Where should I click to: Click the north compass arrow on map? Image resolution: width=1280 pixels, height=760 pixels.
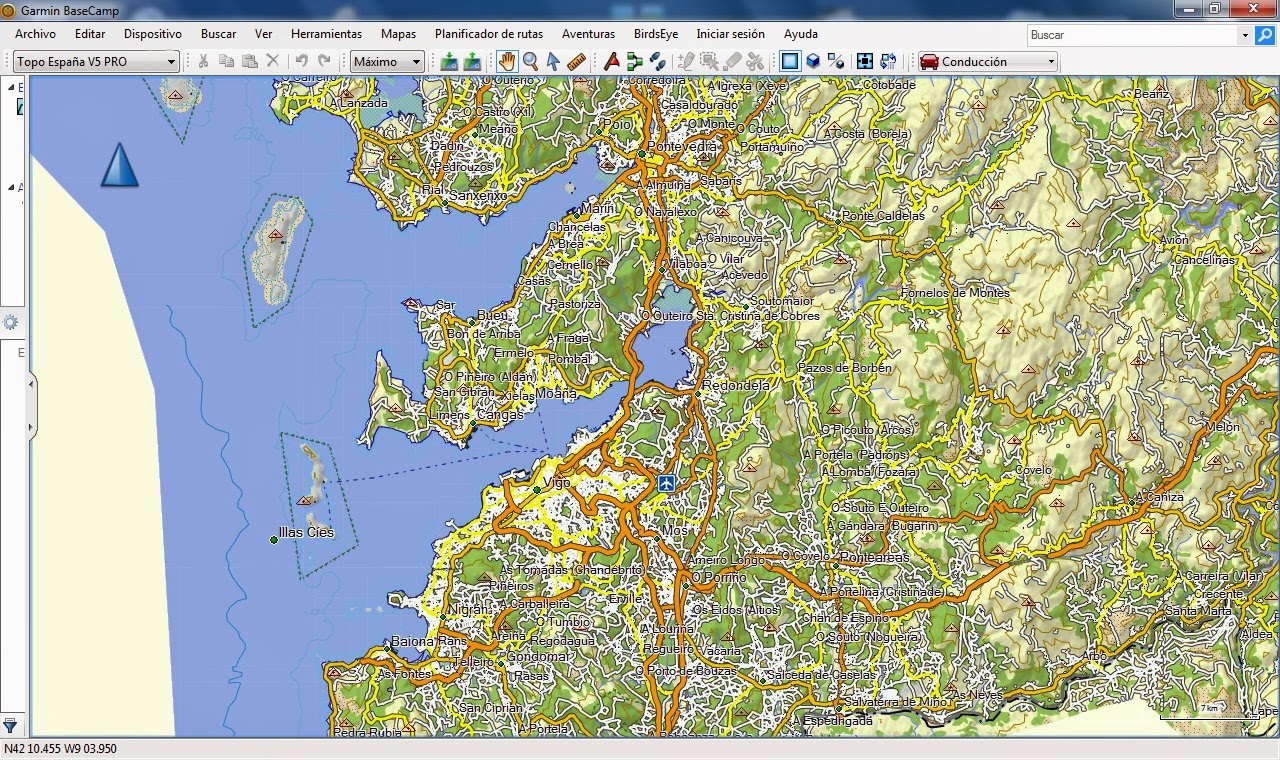[x=119, y=164]
